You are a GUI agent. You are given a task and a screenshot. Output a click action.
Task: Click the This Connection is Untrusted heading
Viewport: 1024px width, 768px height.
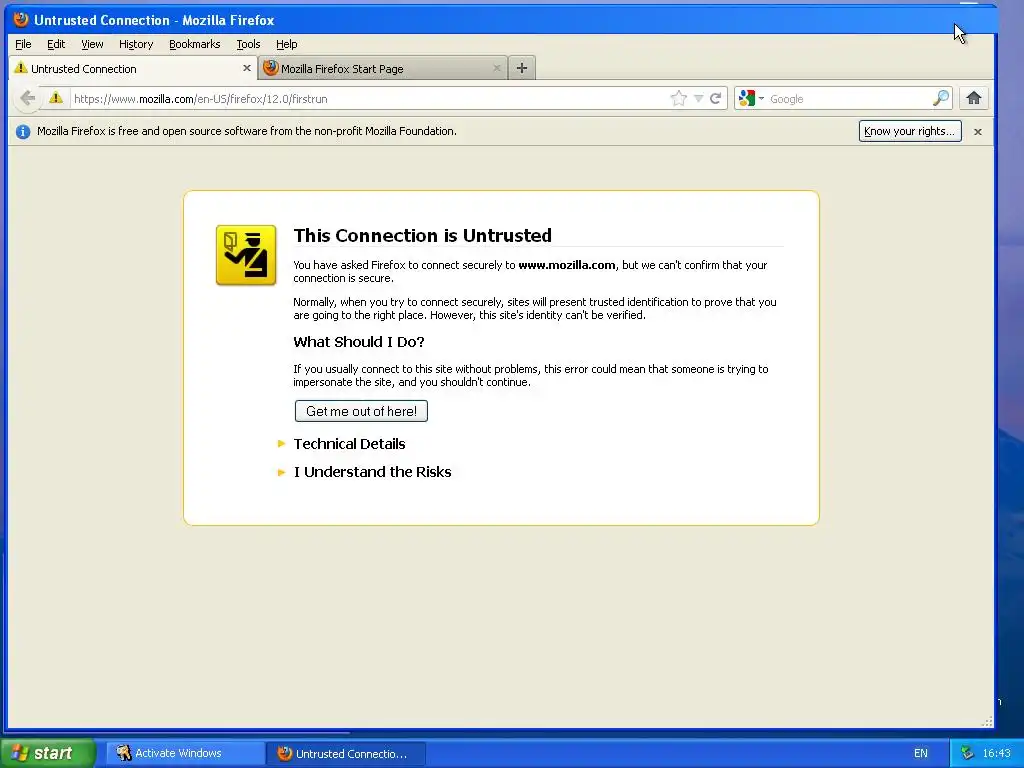coord(423,235)
